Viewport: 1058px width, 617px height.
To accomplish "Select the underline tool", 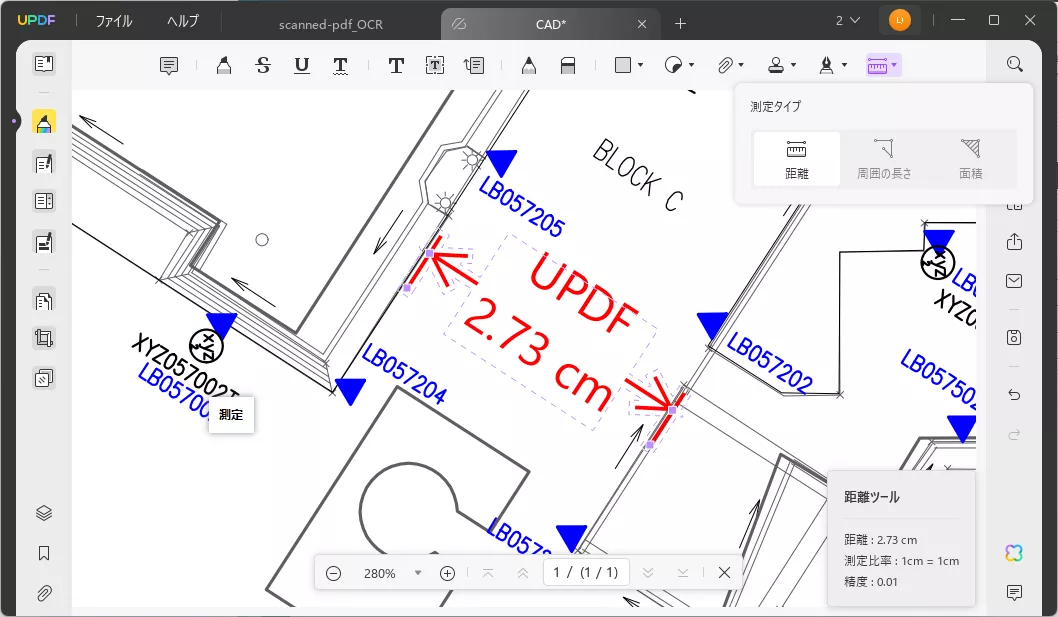I will pos(302,65).
